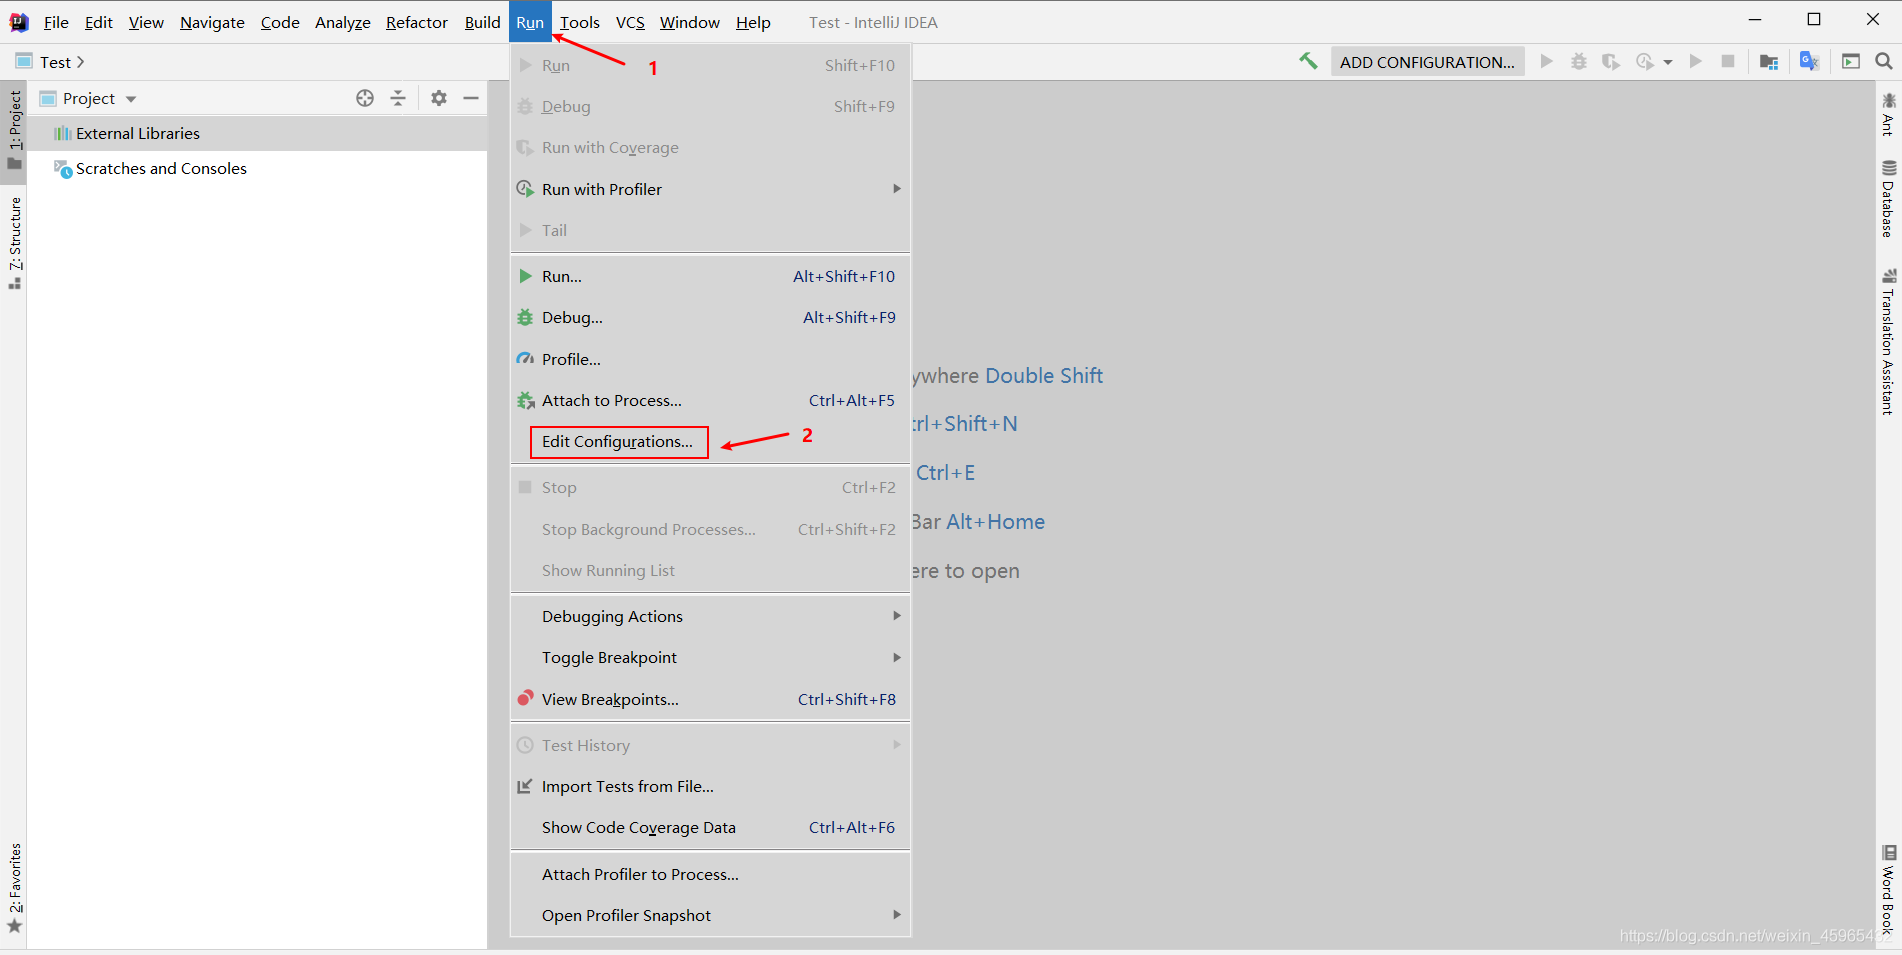
Task: Expand the Project view dropdown
Action: (131, 99)
